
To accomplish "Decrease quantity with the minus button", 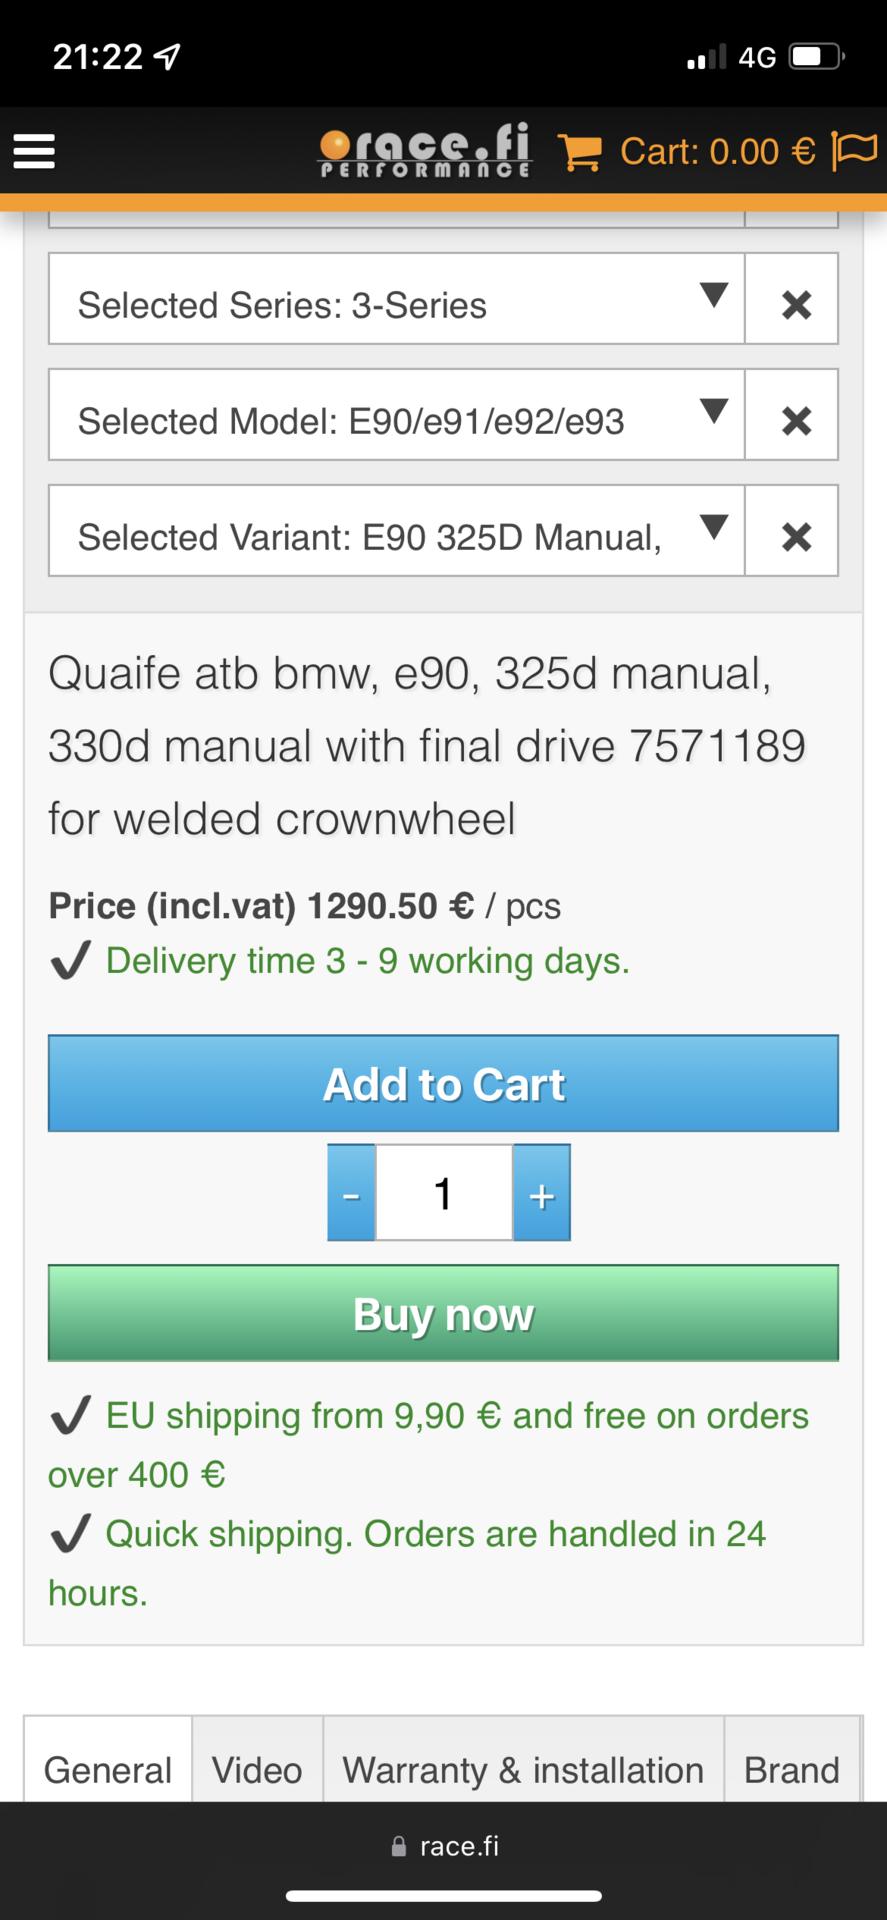I will click(x=351, y=1193).
